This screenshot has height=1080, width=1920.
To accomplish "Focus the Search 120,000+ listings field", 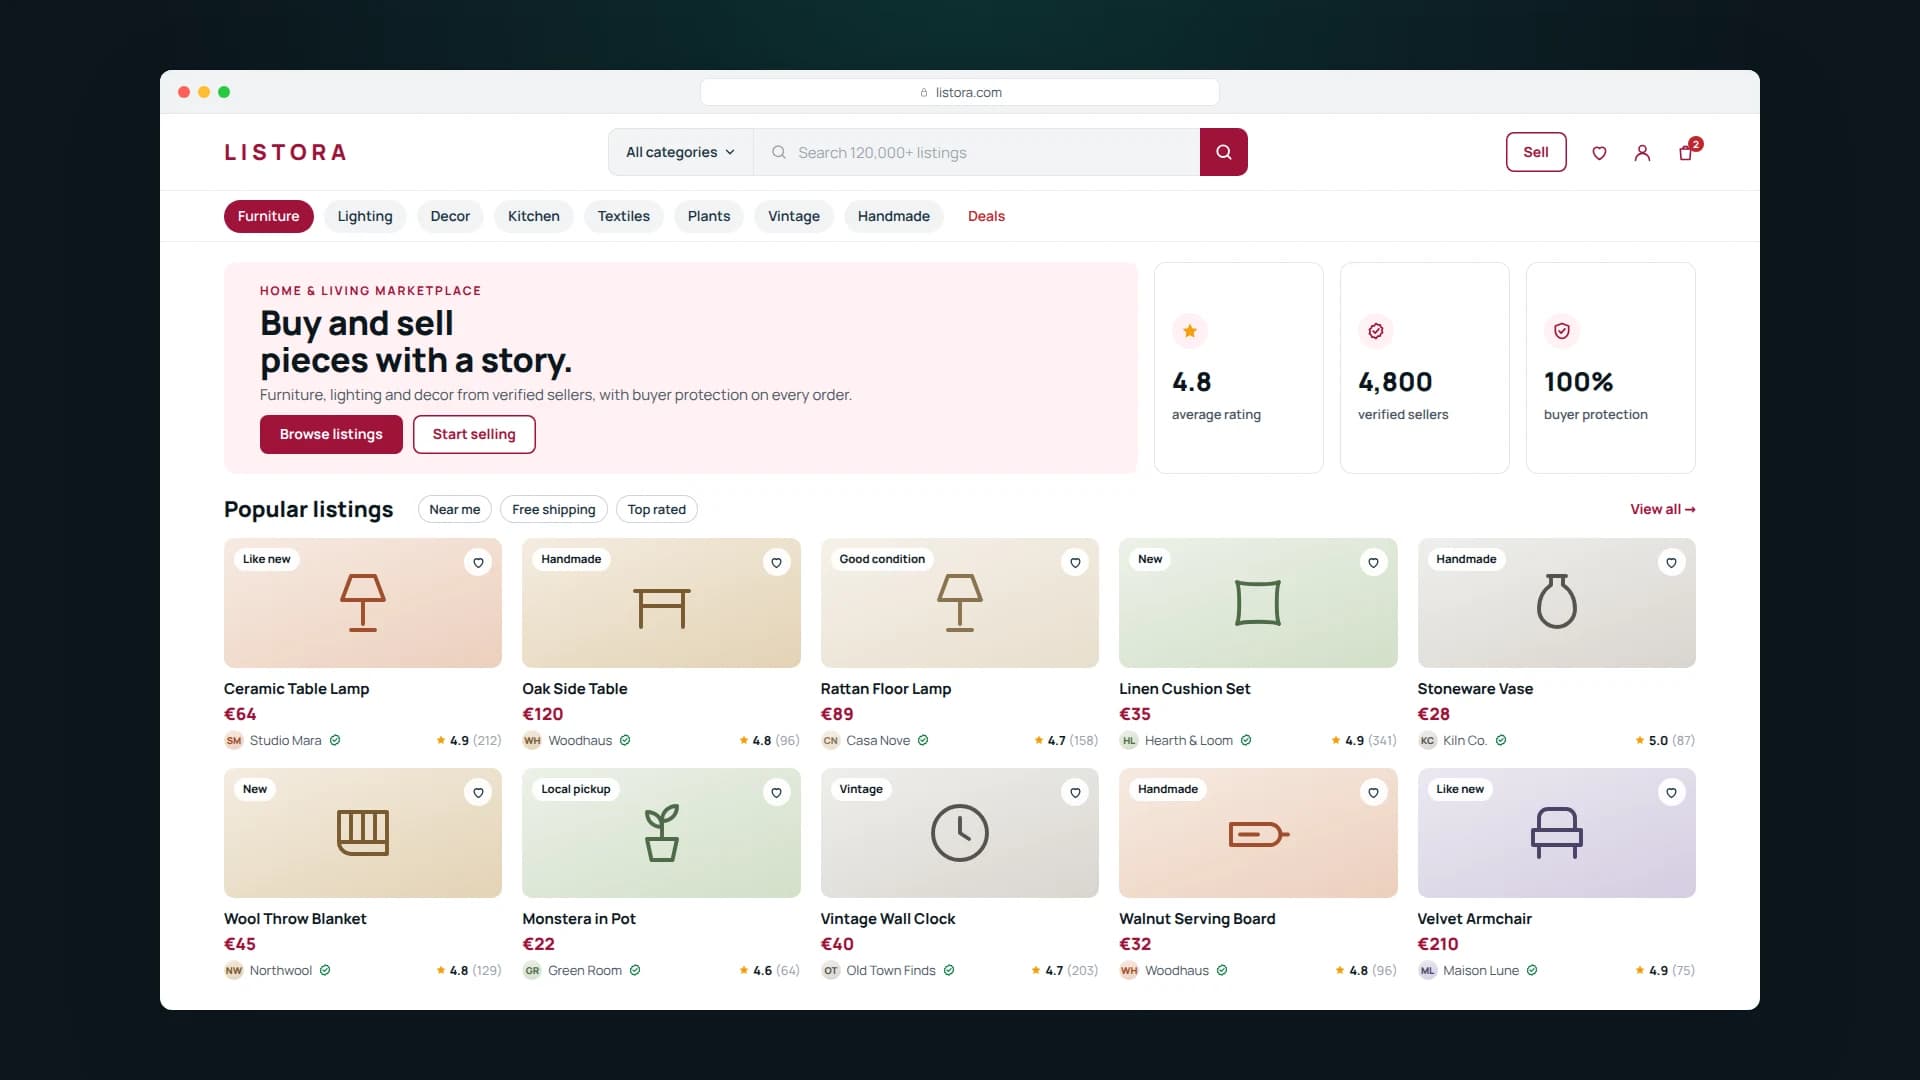I will [x=977, y=152].
